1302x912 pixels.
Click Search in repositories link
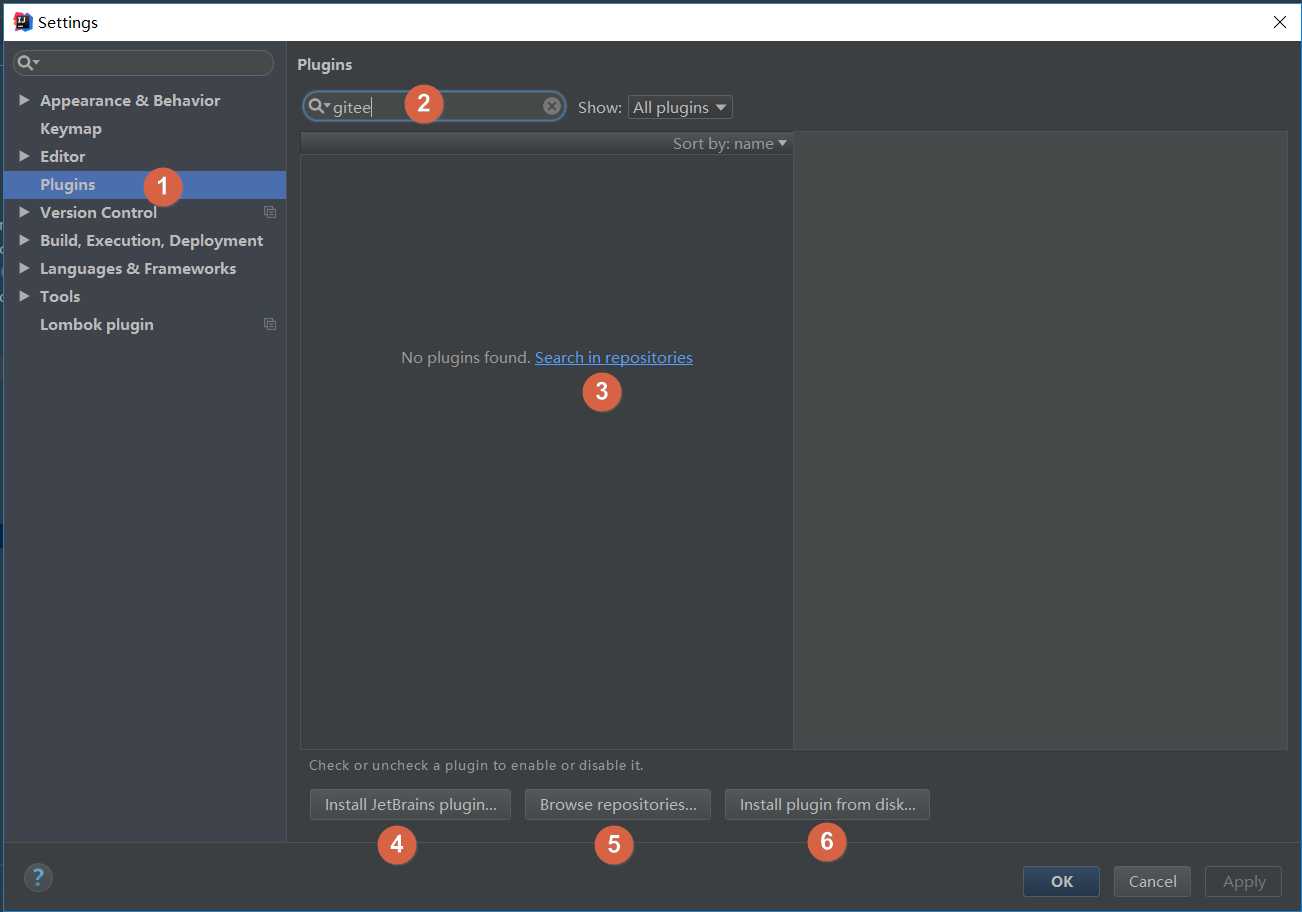[614, 357]
